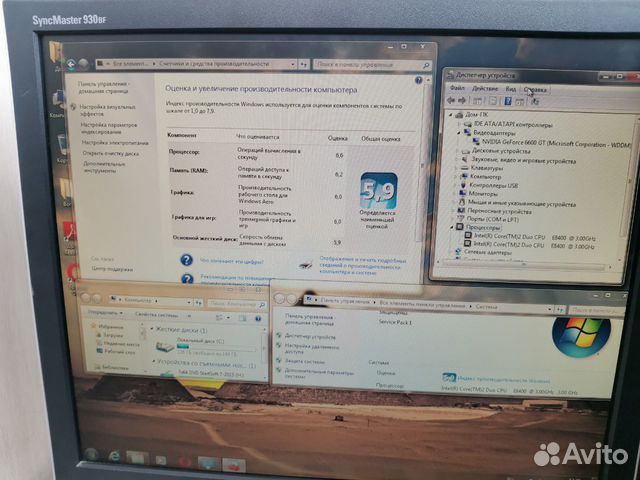
Task: Collapse Жесткие диски group
Action: 154,329
